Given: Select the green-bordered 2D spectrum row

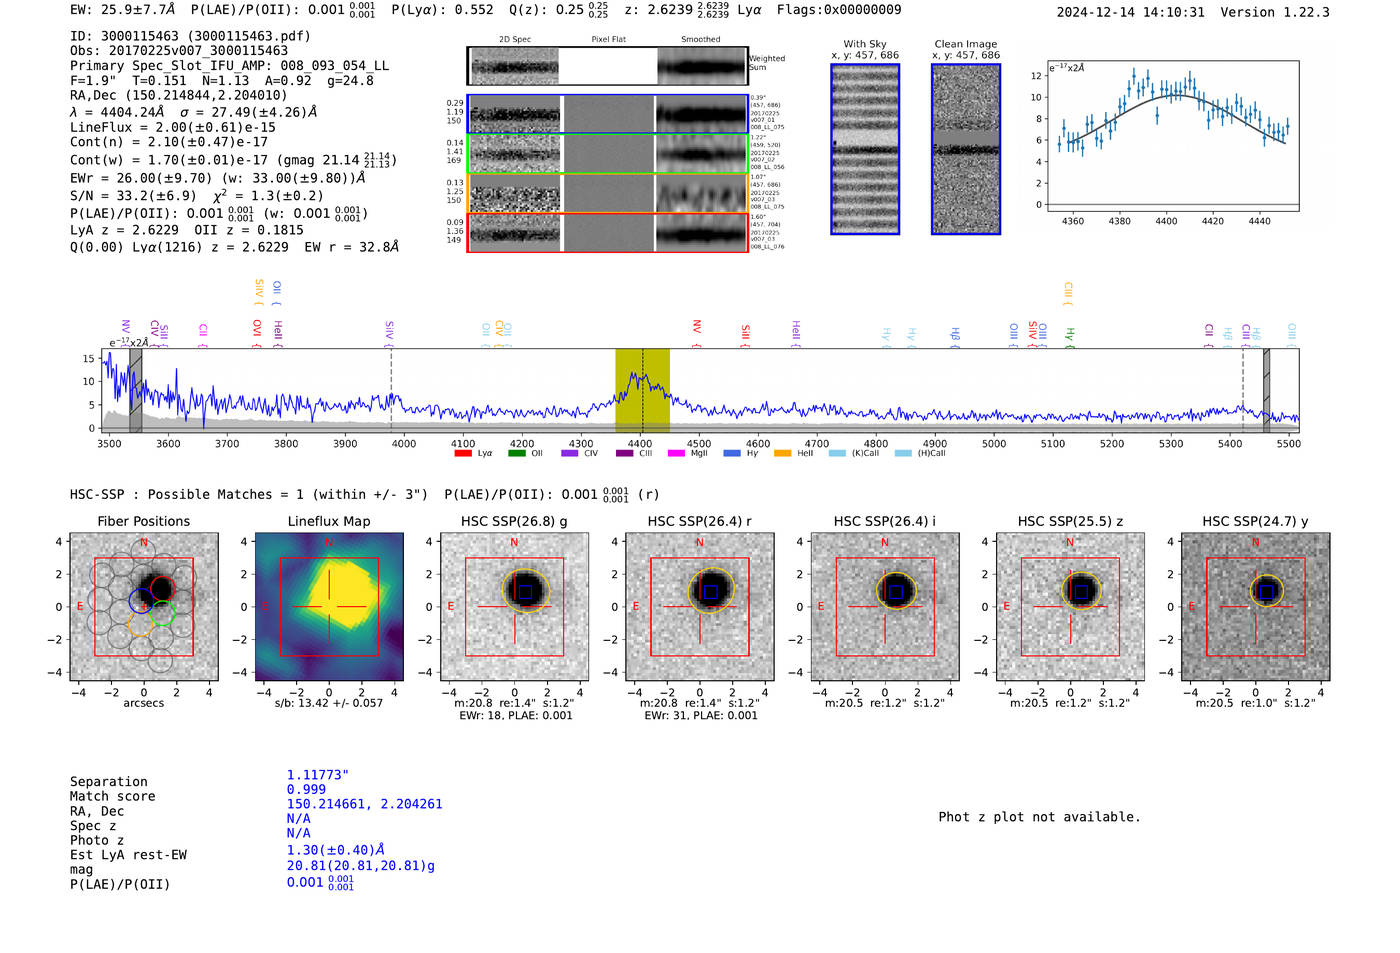Looking at the screenshot, I should (x=607, y=154).
